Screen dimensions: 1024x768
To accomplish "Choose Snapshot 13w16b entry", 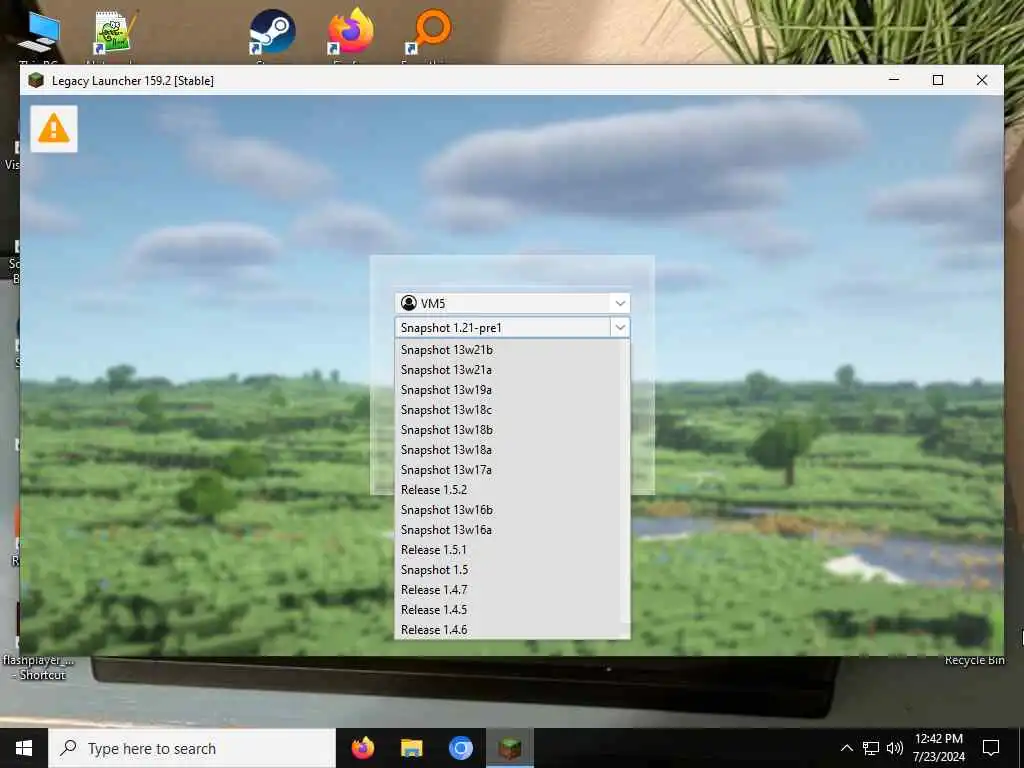I will (x=509, y=510).
